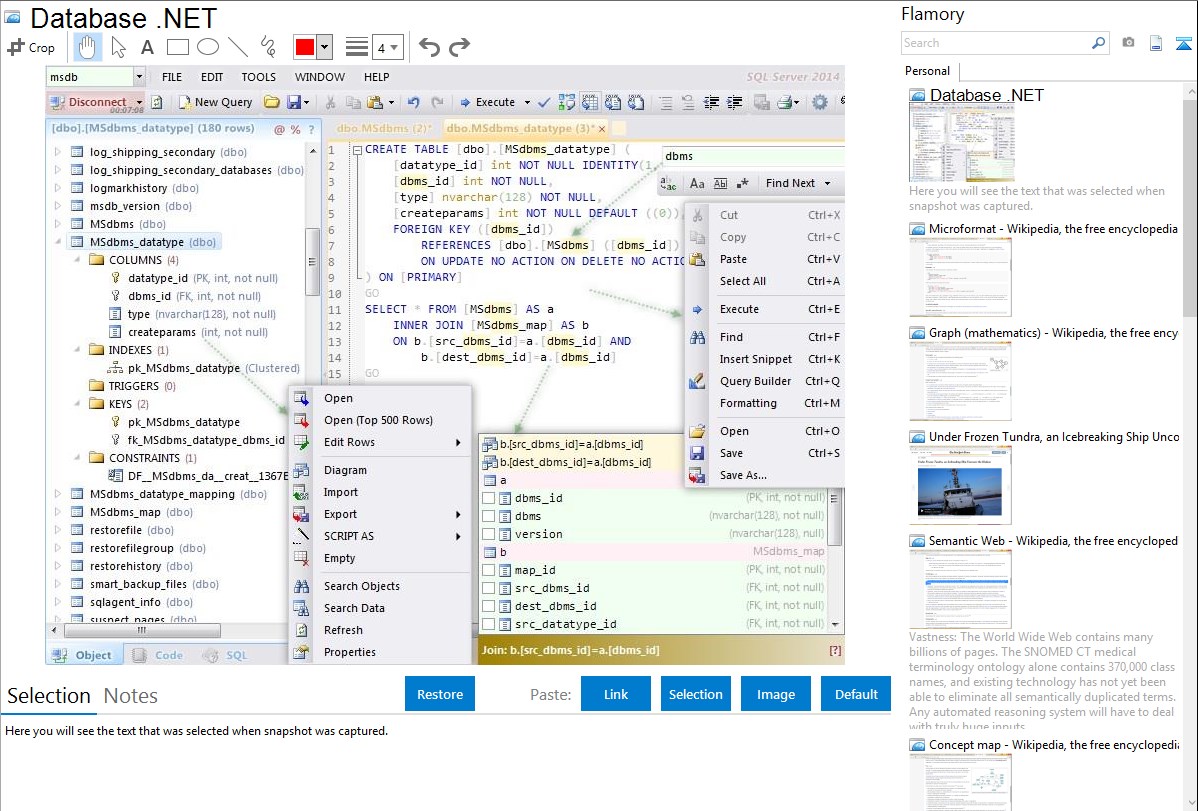Redo the annotation
1198x811 pixels.
click(x=459, y=47)
